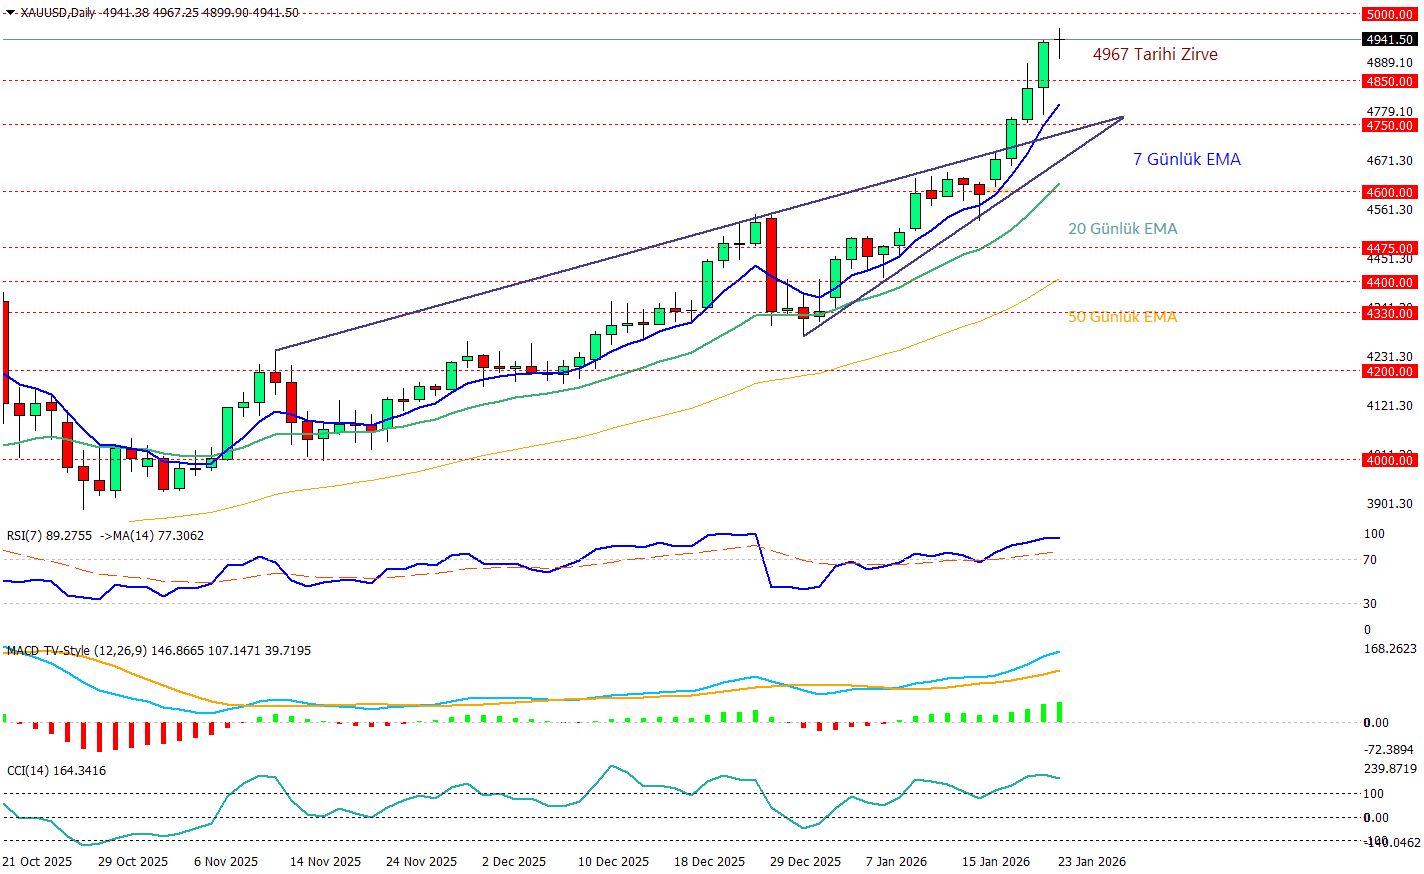Click the RSI(7) indicator title

[48, 536]
